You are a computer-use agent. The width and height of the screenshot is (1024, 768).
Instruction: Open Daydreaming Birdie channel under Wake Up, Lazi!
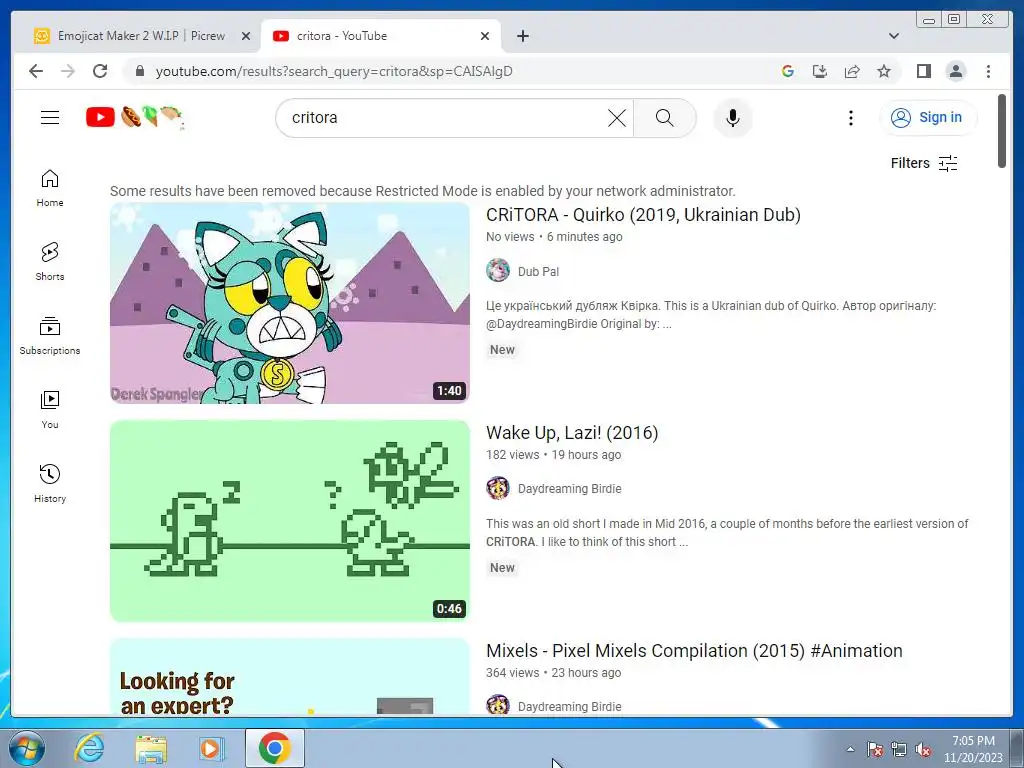(569, 488)
